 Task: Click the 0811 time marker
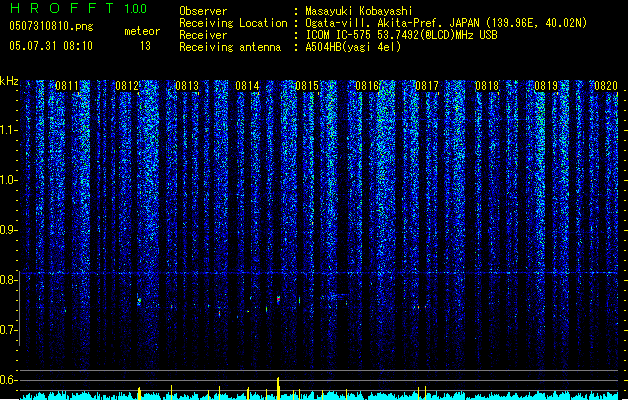pos(67,86)
